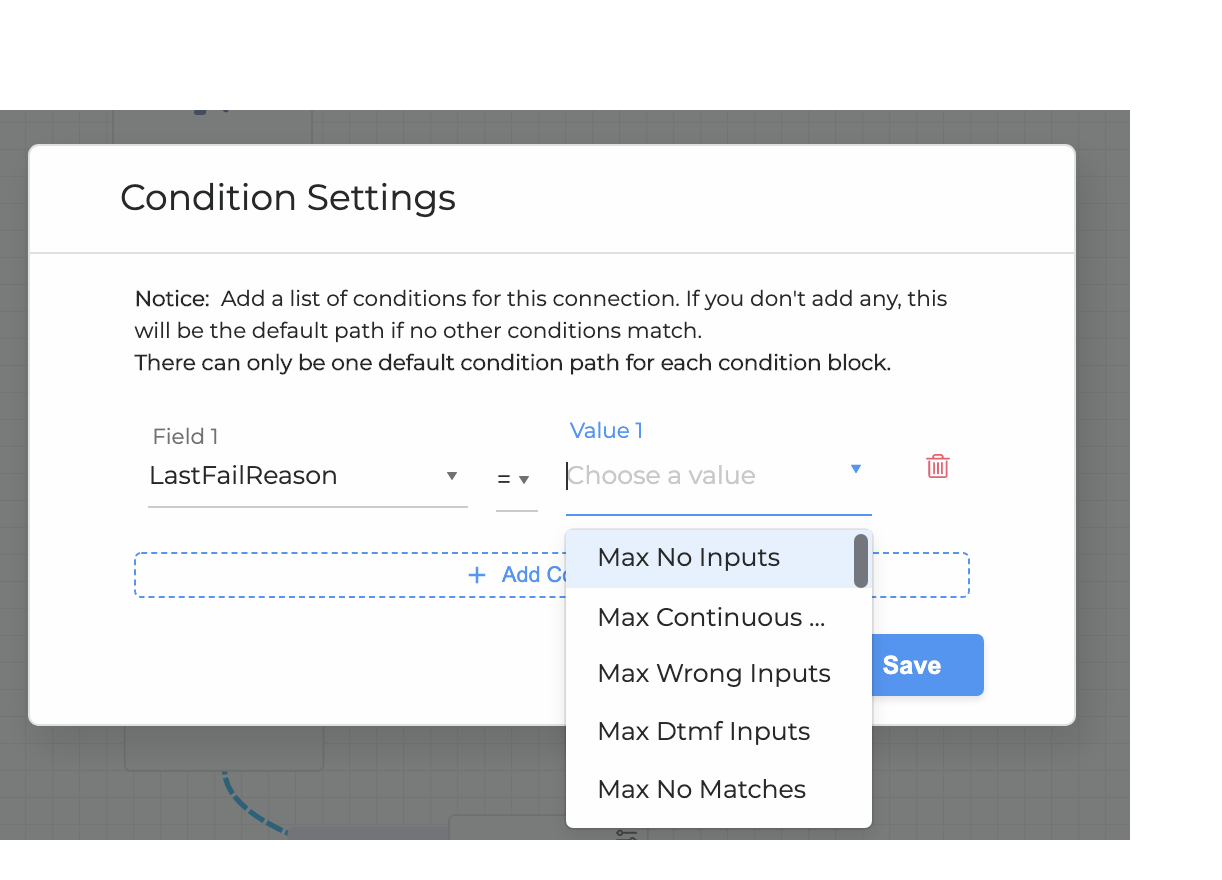Select Max Dtmf Inputs value
This screenshot has width=1222, height=880.
point(703,731)
